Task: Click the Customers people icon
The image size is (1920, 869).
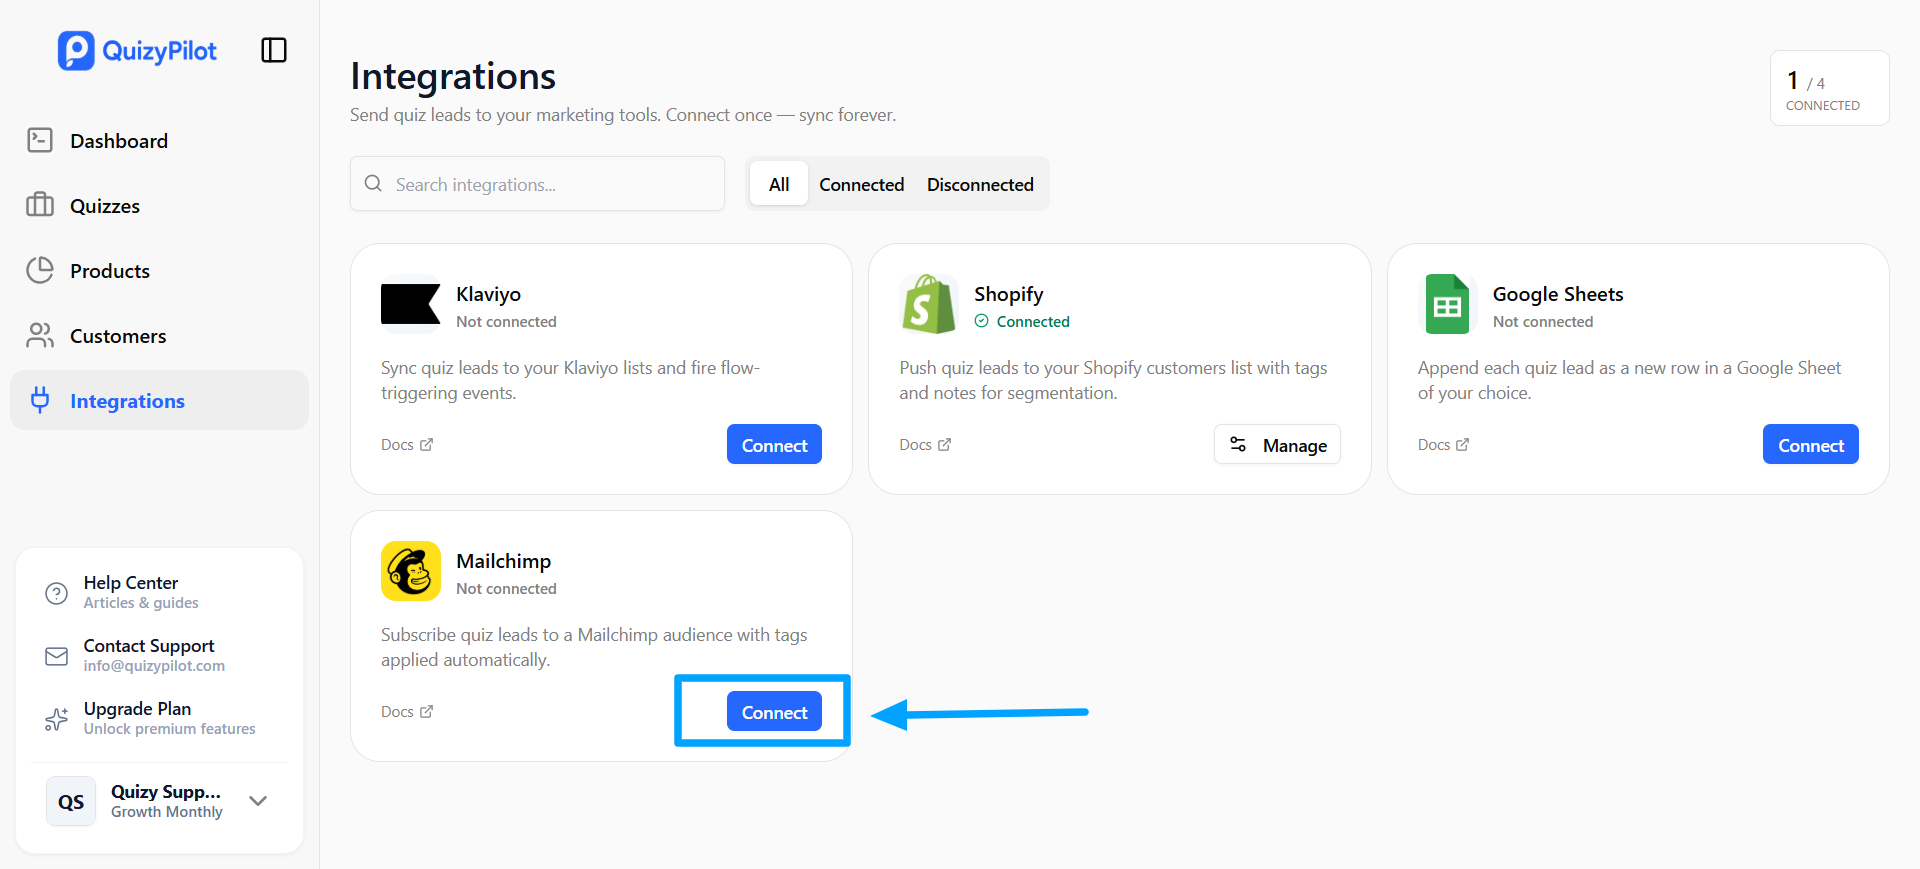Action: pyautogui.click(x=40, y=335)
